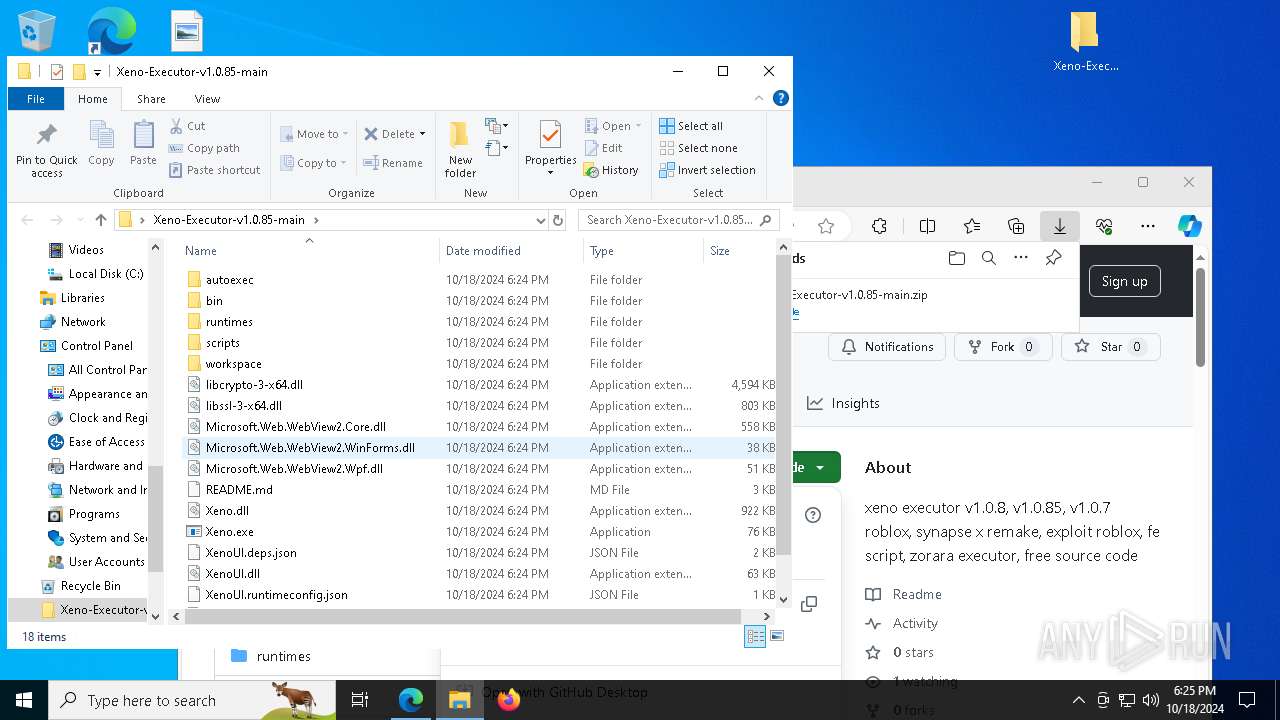This screenshot has width=1280, height=720.
Task: Click the Cut command
Action: [187, 126]
